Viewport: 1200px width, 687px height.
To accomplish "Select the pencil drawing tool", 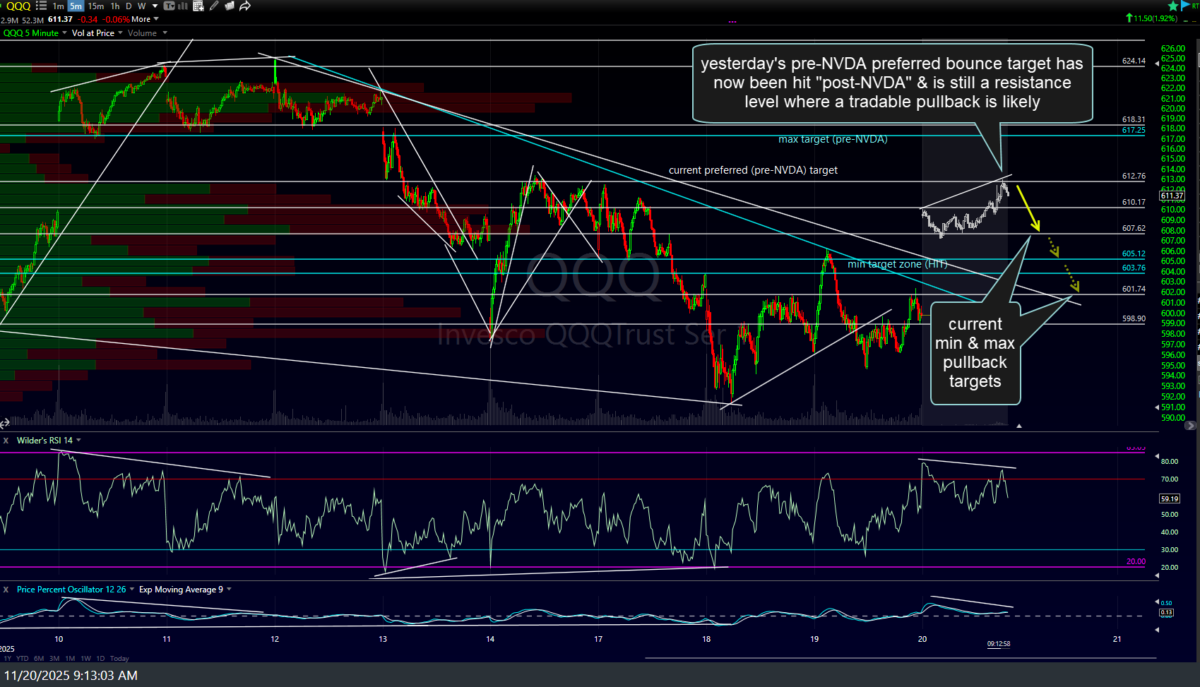I will pyautogui.click(x=214, y=6).
